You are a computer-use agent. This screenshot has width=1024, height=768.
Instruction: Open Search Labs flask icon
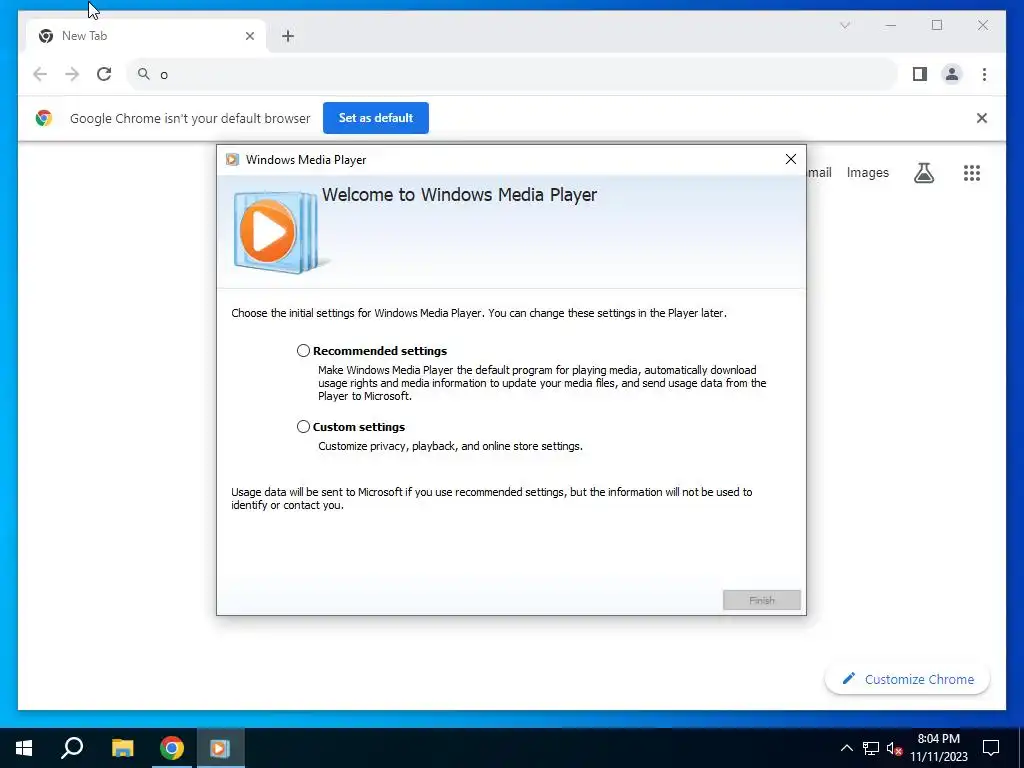click(923, 172)
